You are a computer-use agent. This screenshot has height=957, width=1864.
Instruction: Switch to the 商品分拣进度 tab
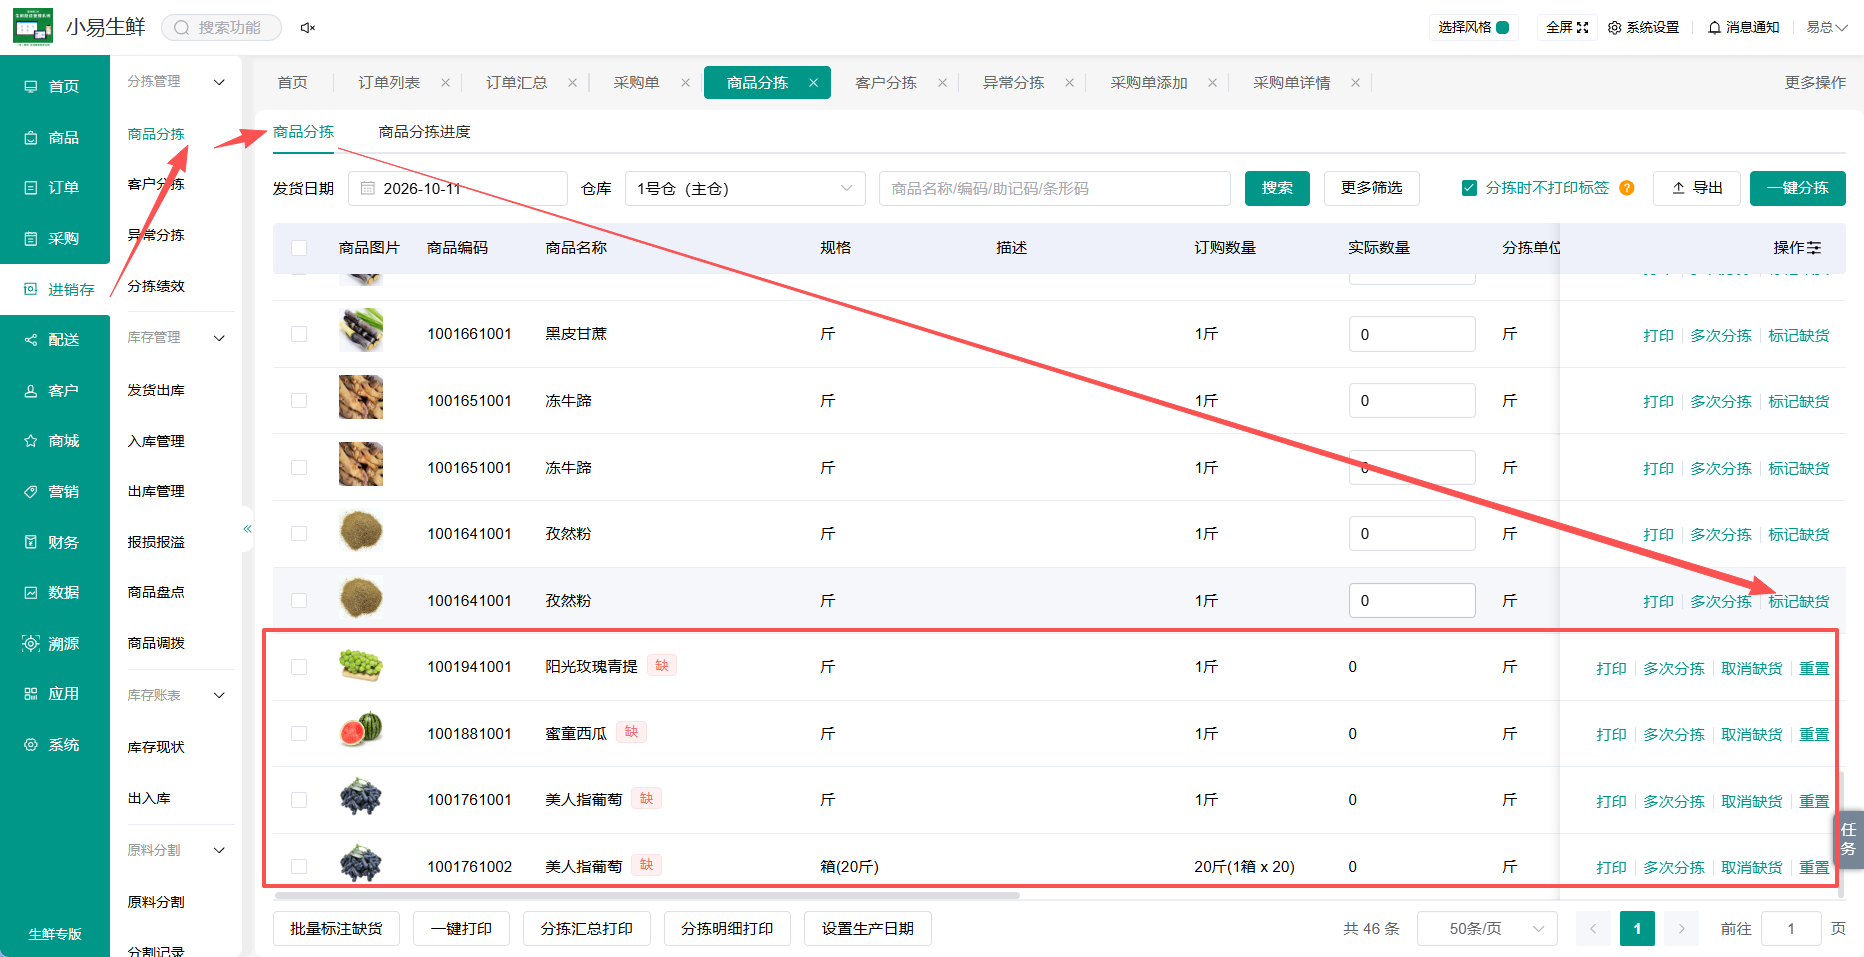pyautogui.click(x=424, y=132)
